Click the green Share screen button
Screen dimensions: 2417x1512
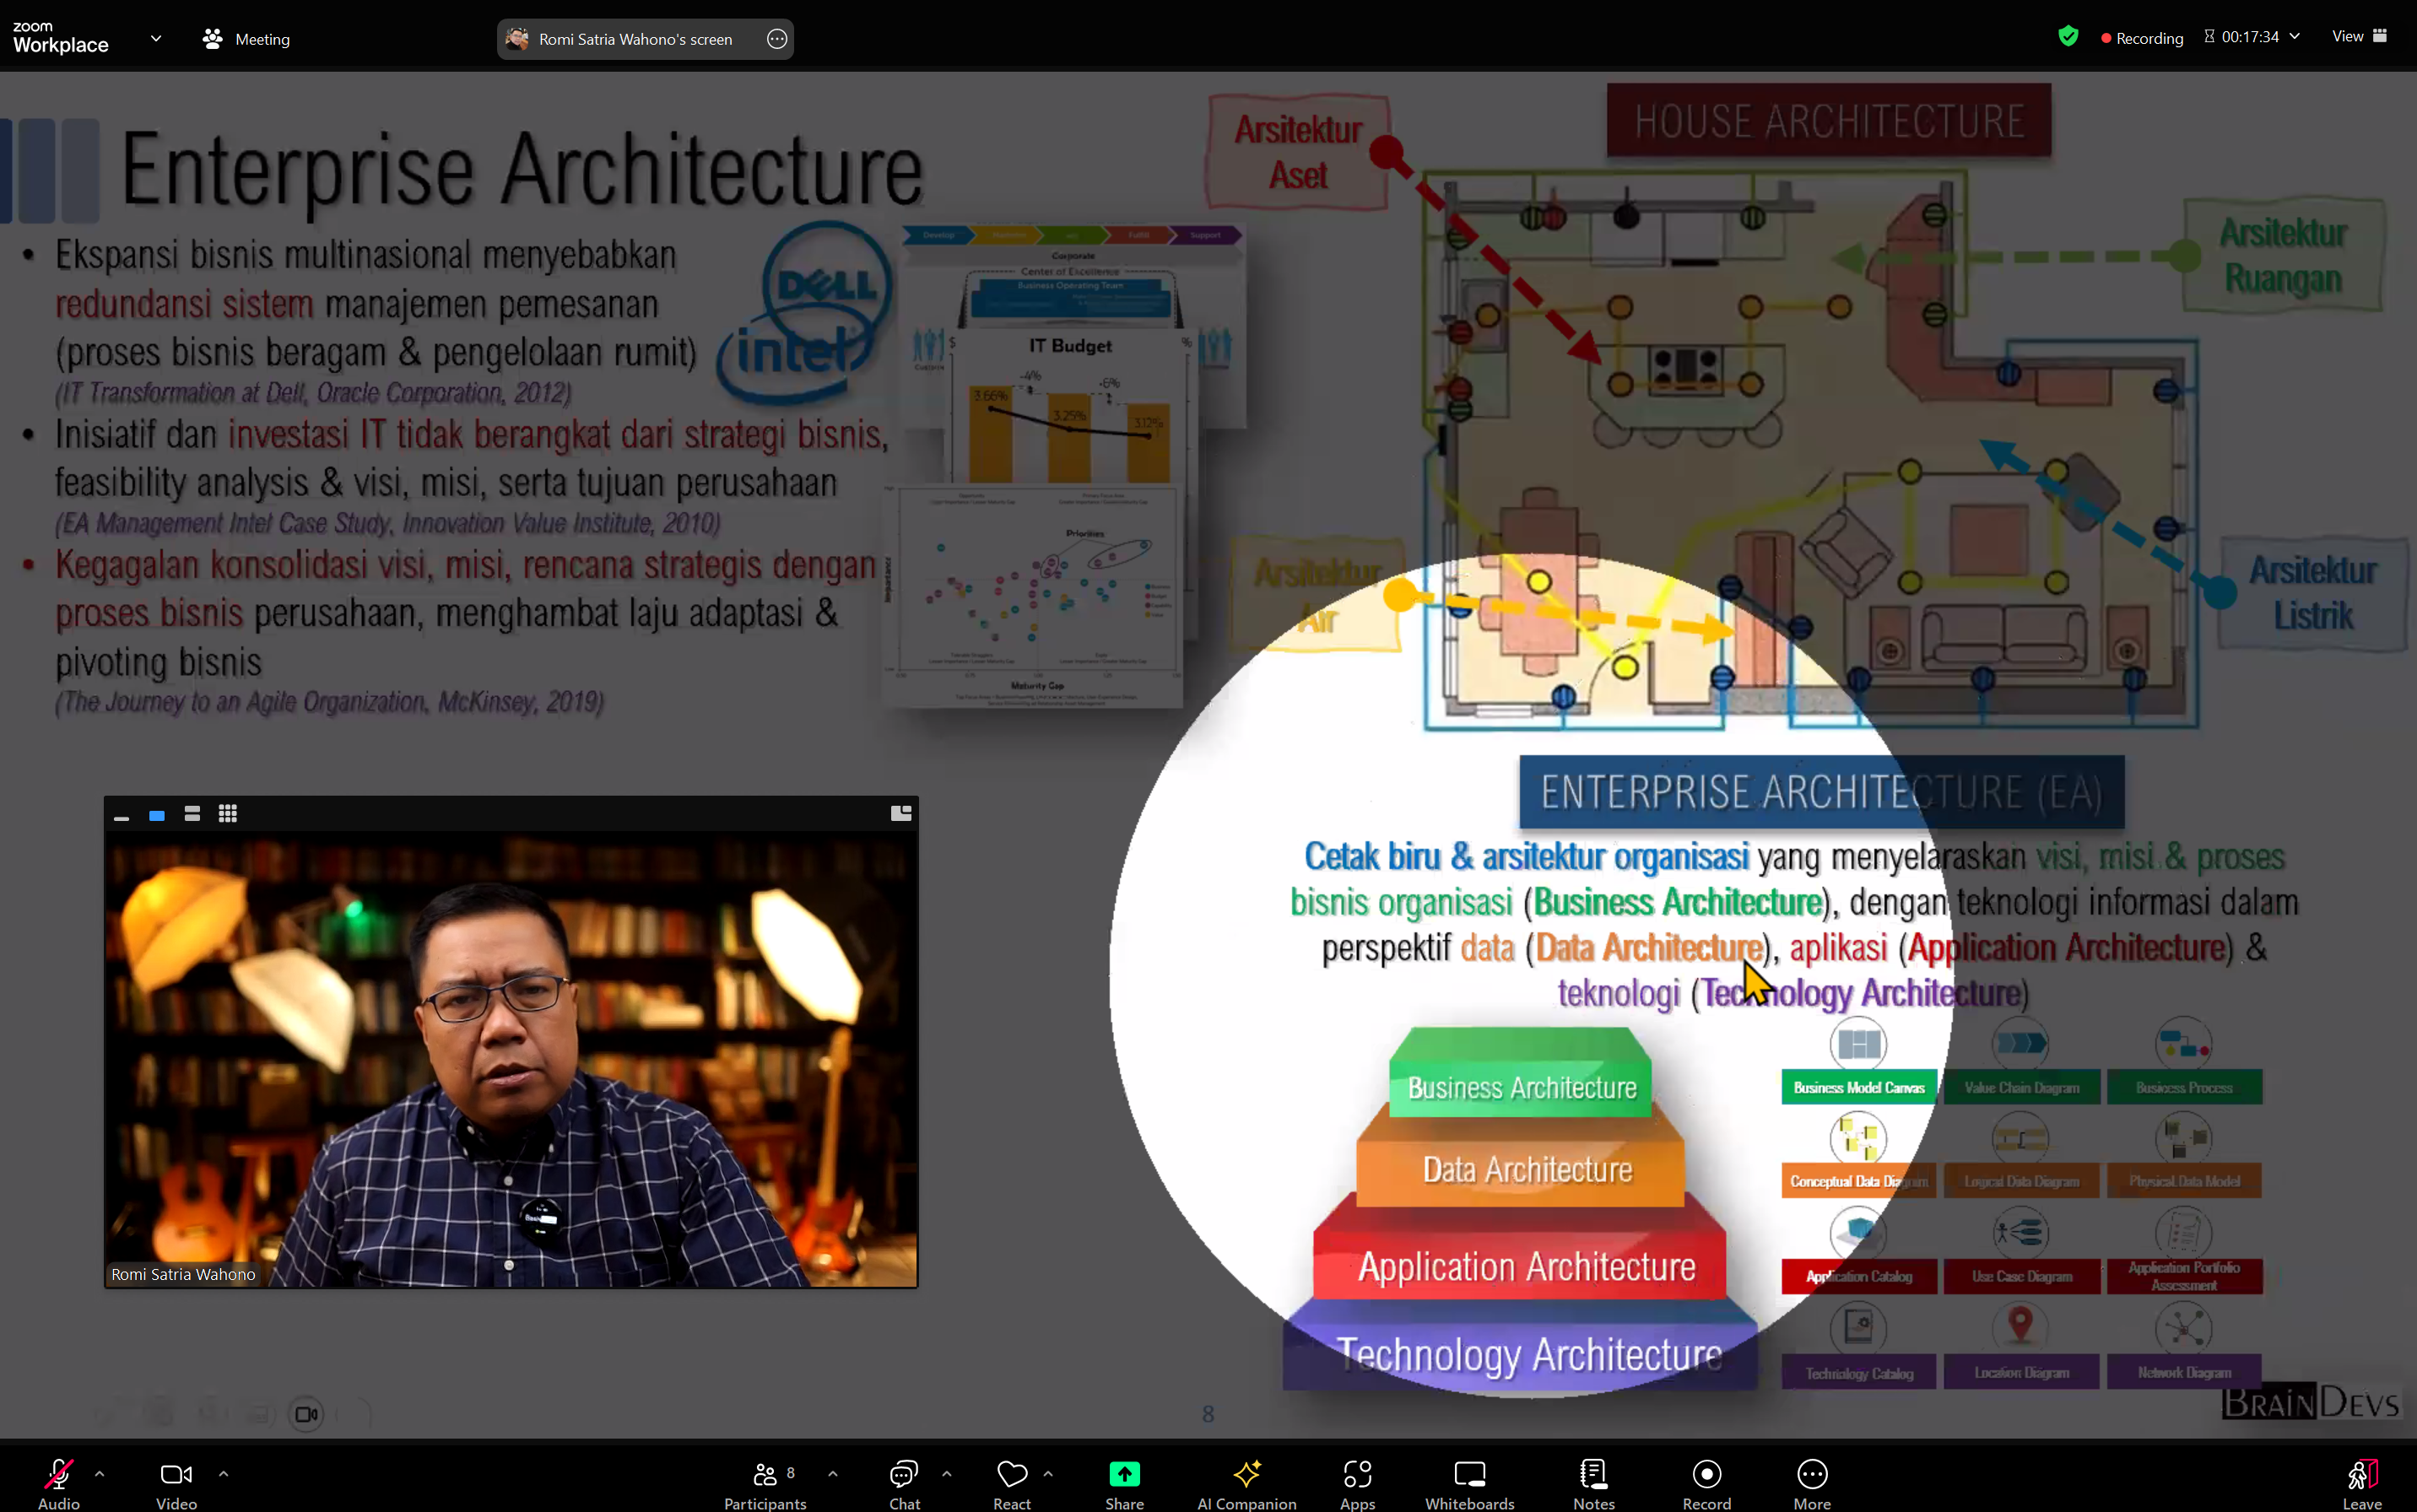click(x=1124, y=1474)
